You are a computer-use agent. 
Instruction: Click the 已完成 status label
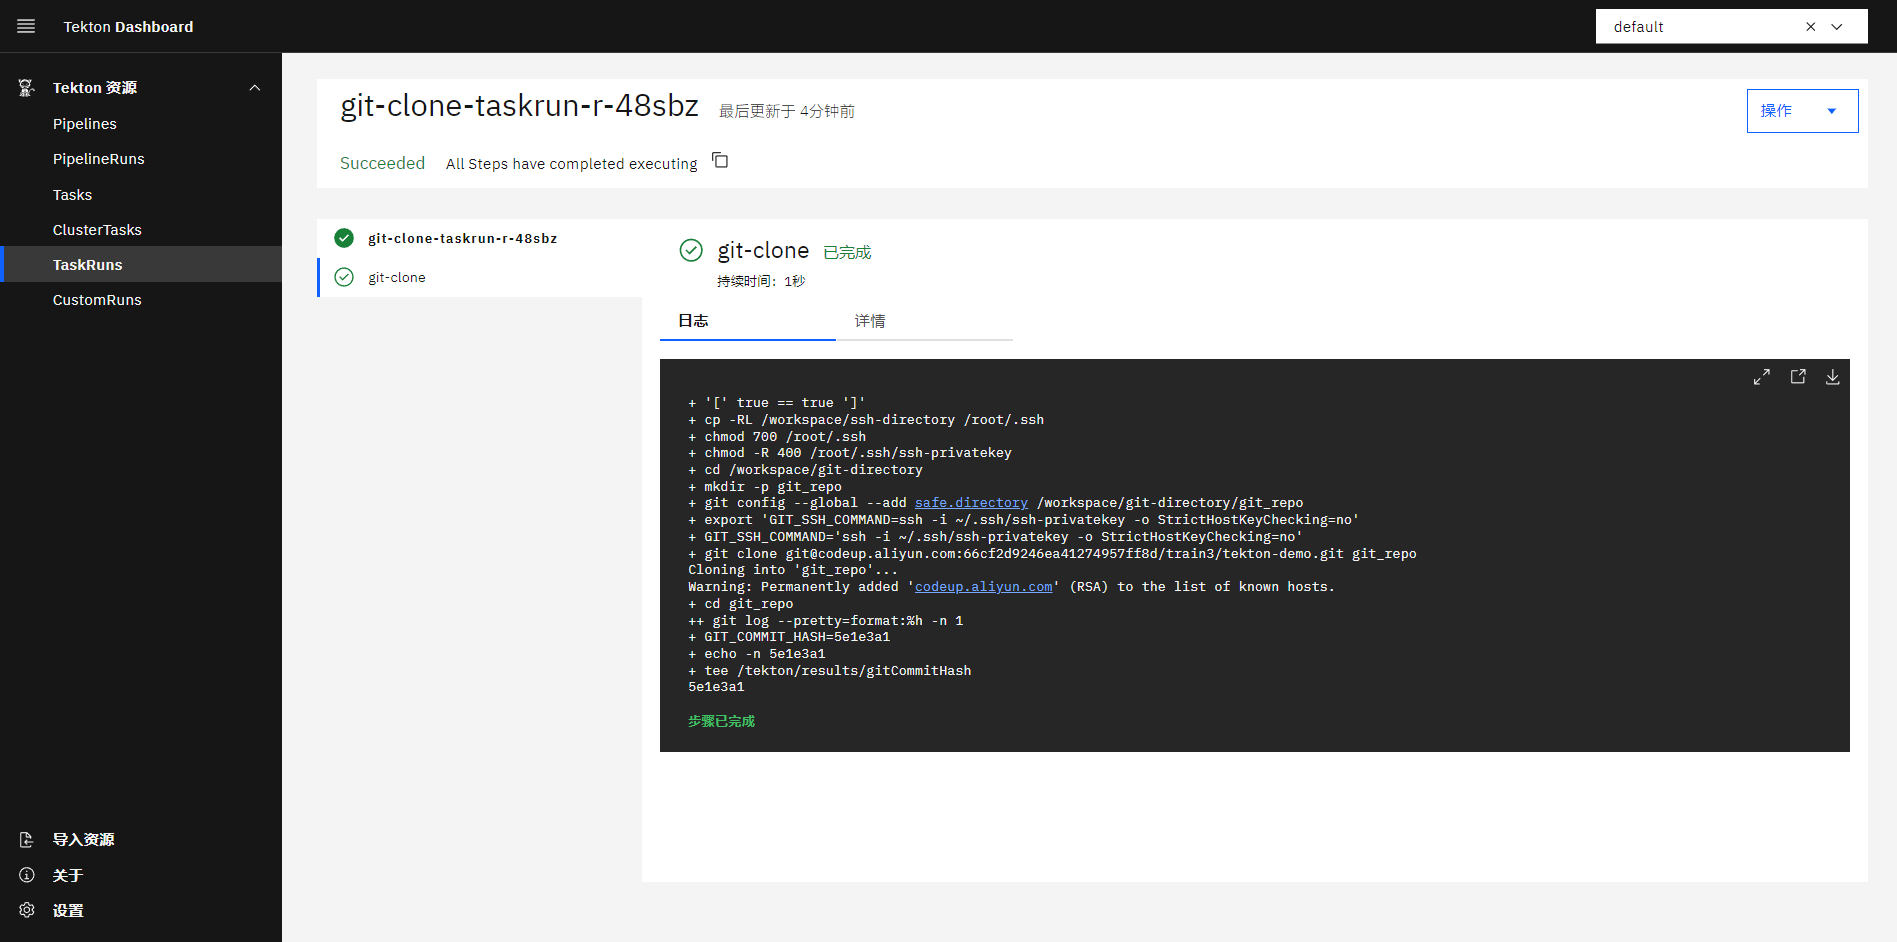click(x=847, y=252)
